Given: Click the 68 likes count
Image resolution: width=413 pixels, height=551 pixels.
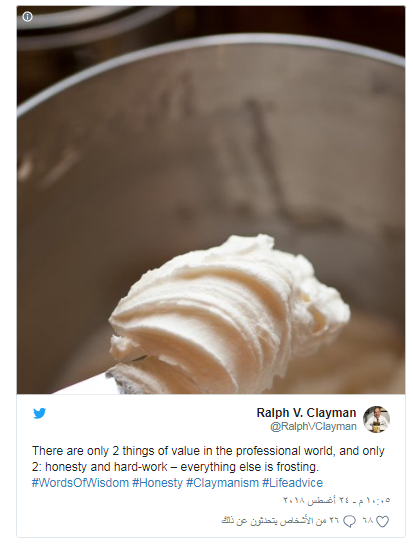Looking at the screenshot, I should [368, 520].
